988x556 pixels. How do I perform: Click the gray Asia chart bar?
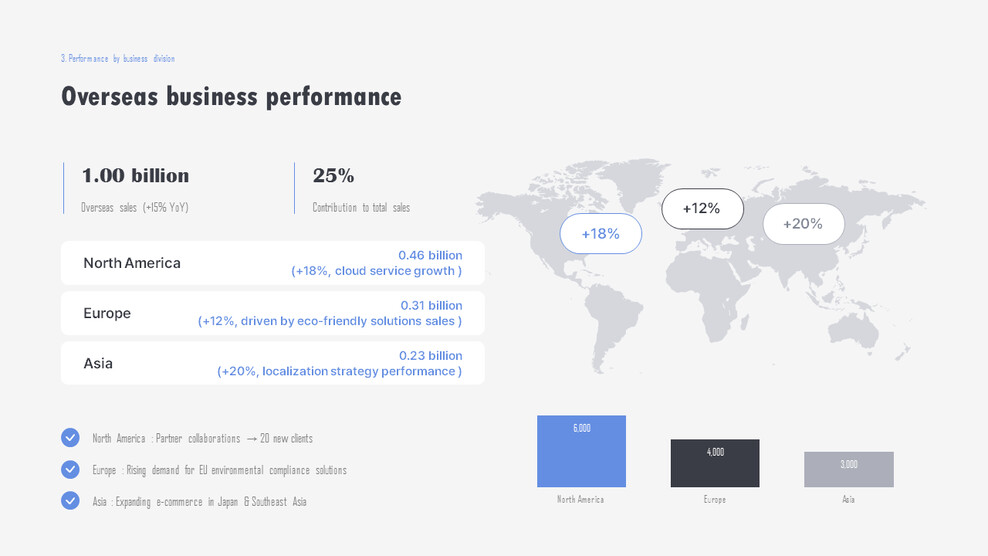(848, 470)
